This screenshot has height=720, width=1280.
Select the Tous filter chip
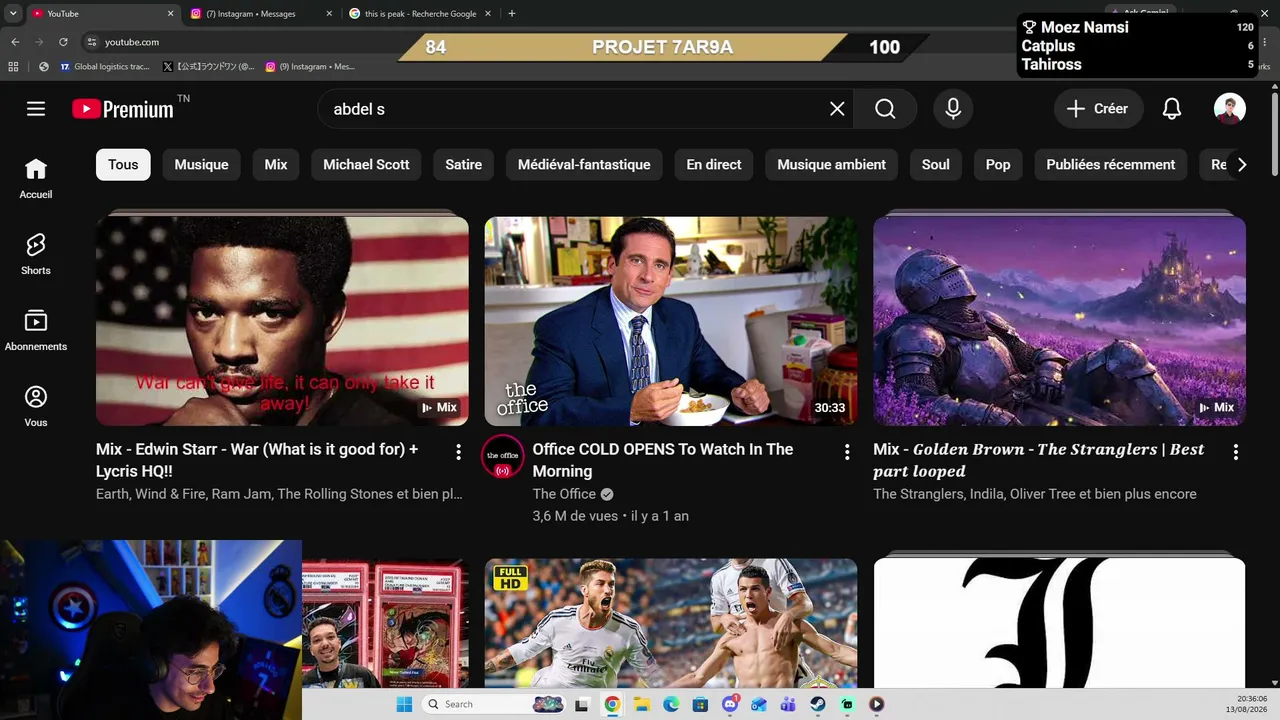(123, 165)
